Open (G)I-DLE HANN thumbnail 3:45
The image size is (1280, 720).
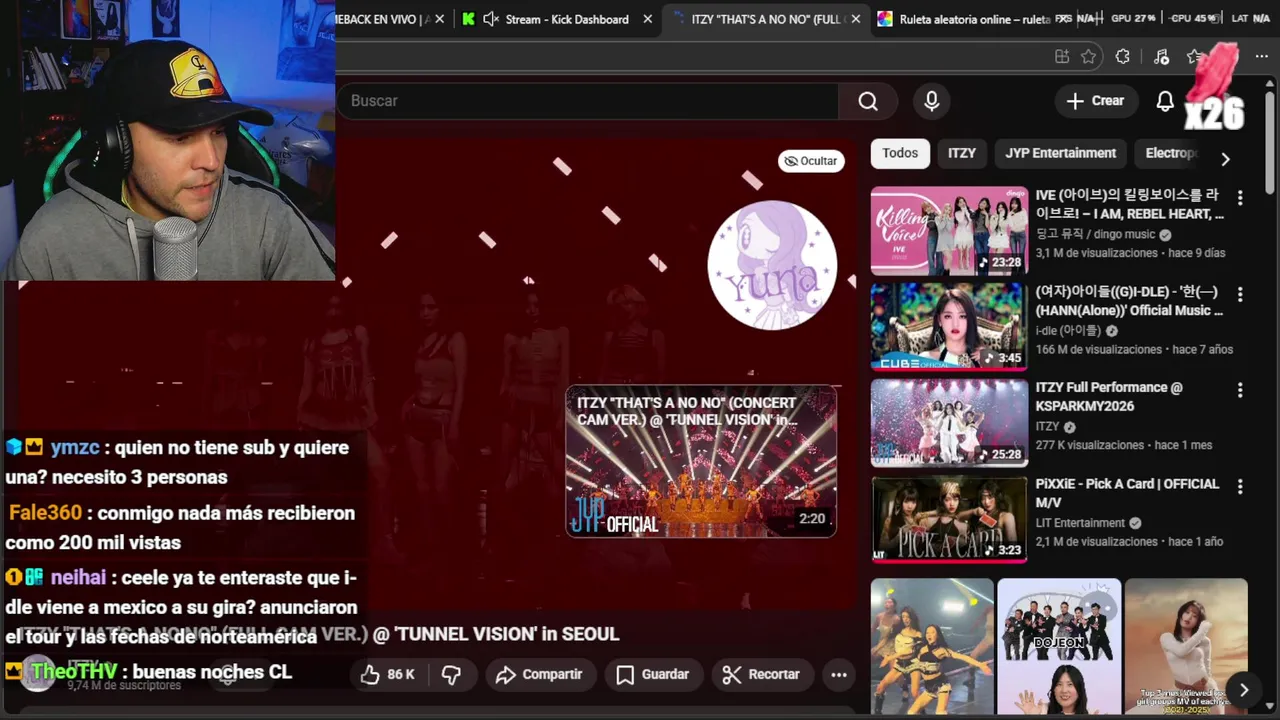pyautogui.click(x=949, y=327)
